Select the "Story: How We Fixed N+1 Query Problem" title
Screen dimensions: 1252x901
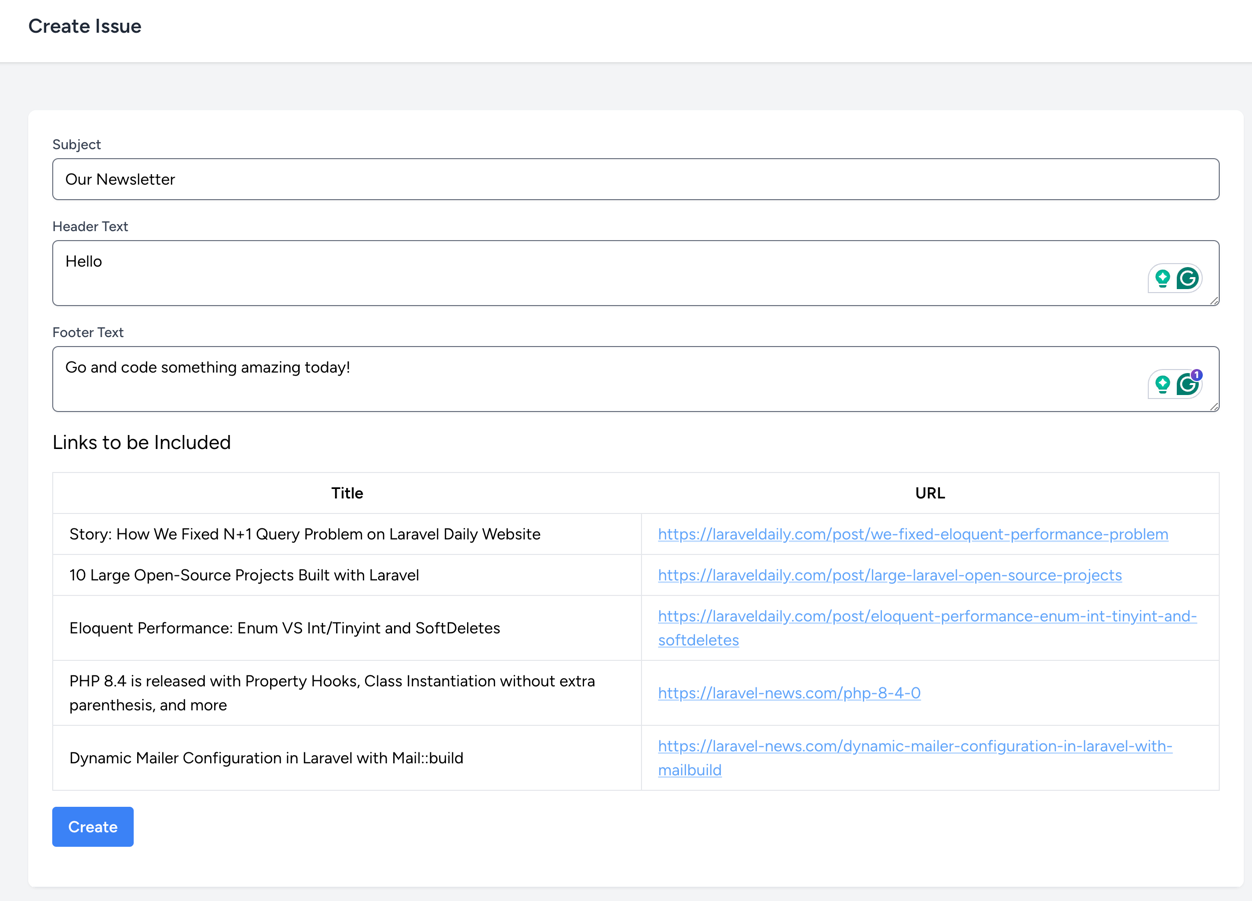pyautogui.click(x=305, y=534)
